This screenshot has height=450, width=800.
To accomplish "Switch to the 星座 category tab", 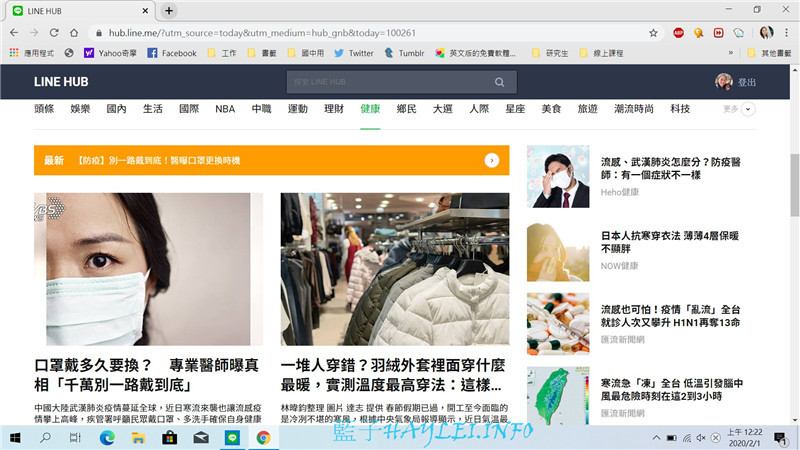I will 515,109.
